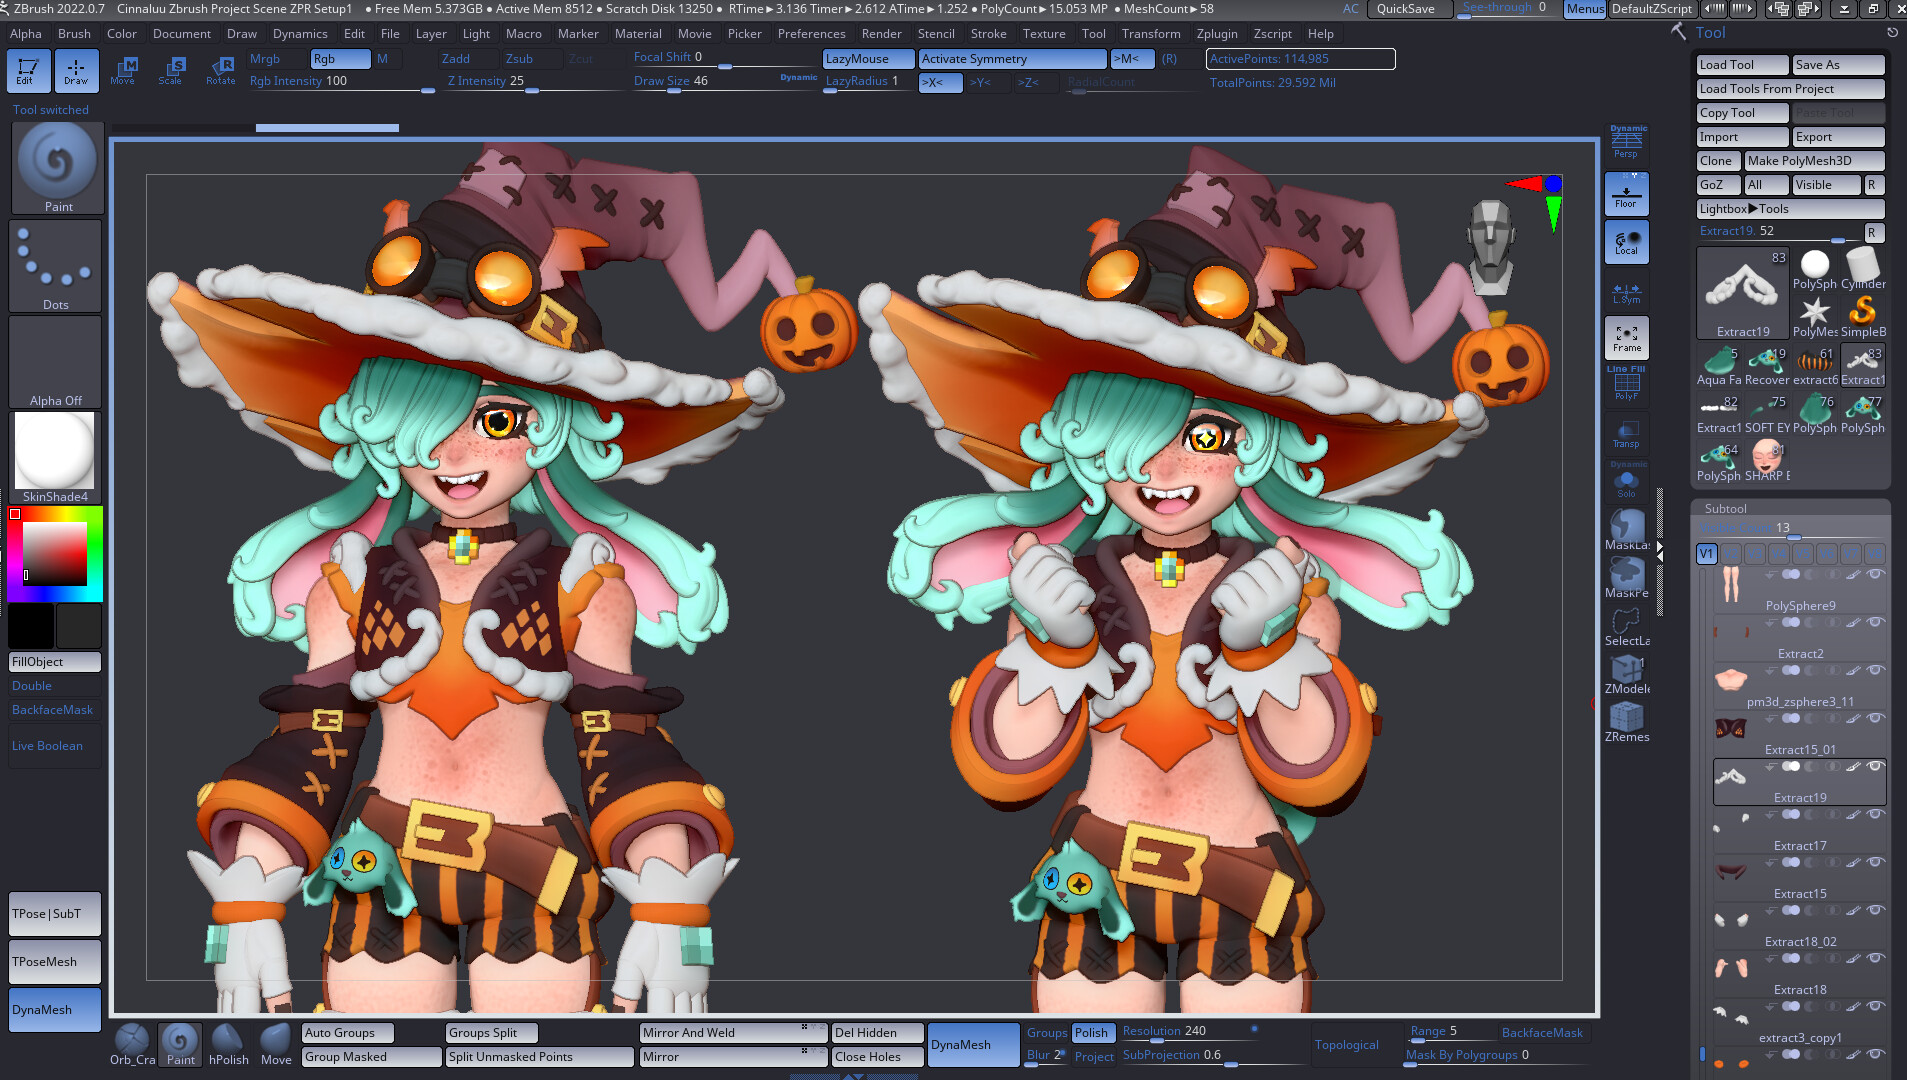
Task: Enable Transp transparency mode
Action: (1626, 433)
